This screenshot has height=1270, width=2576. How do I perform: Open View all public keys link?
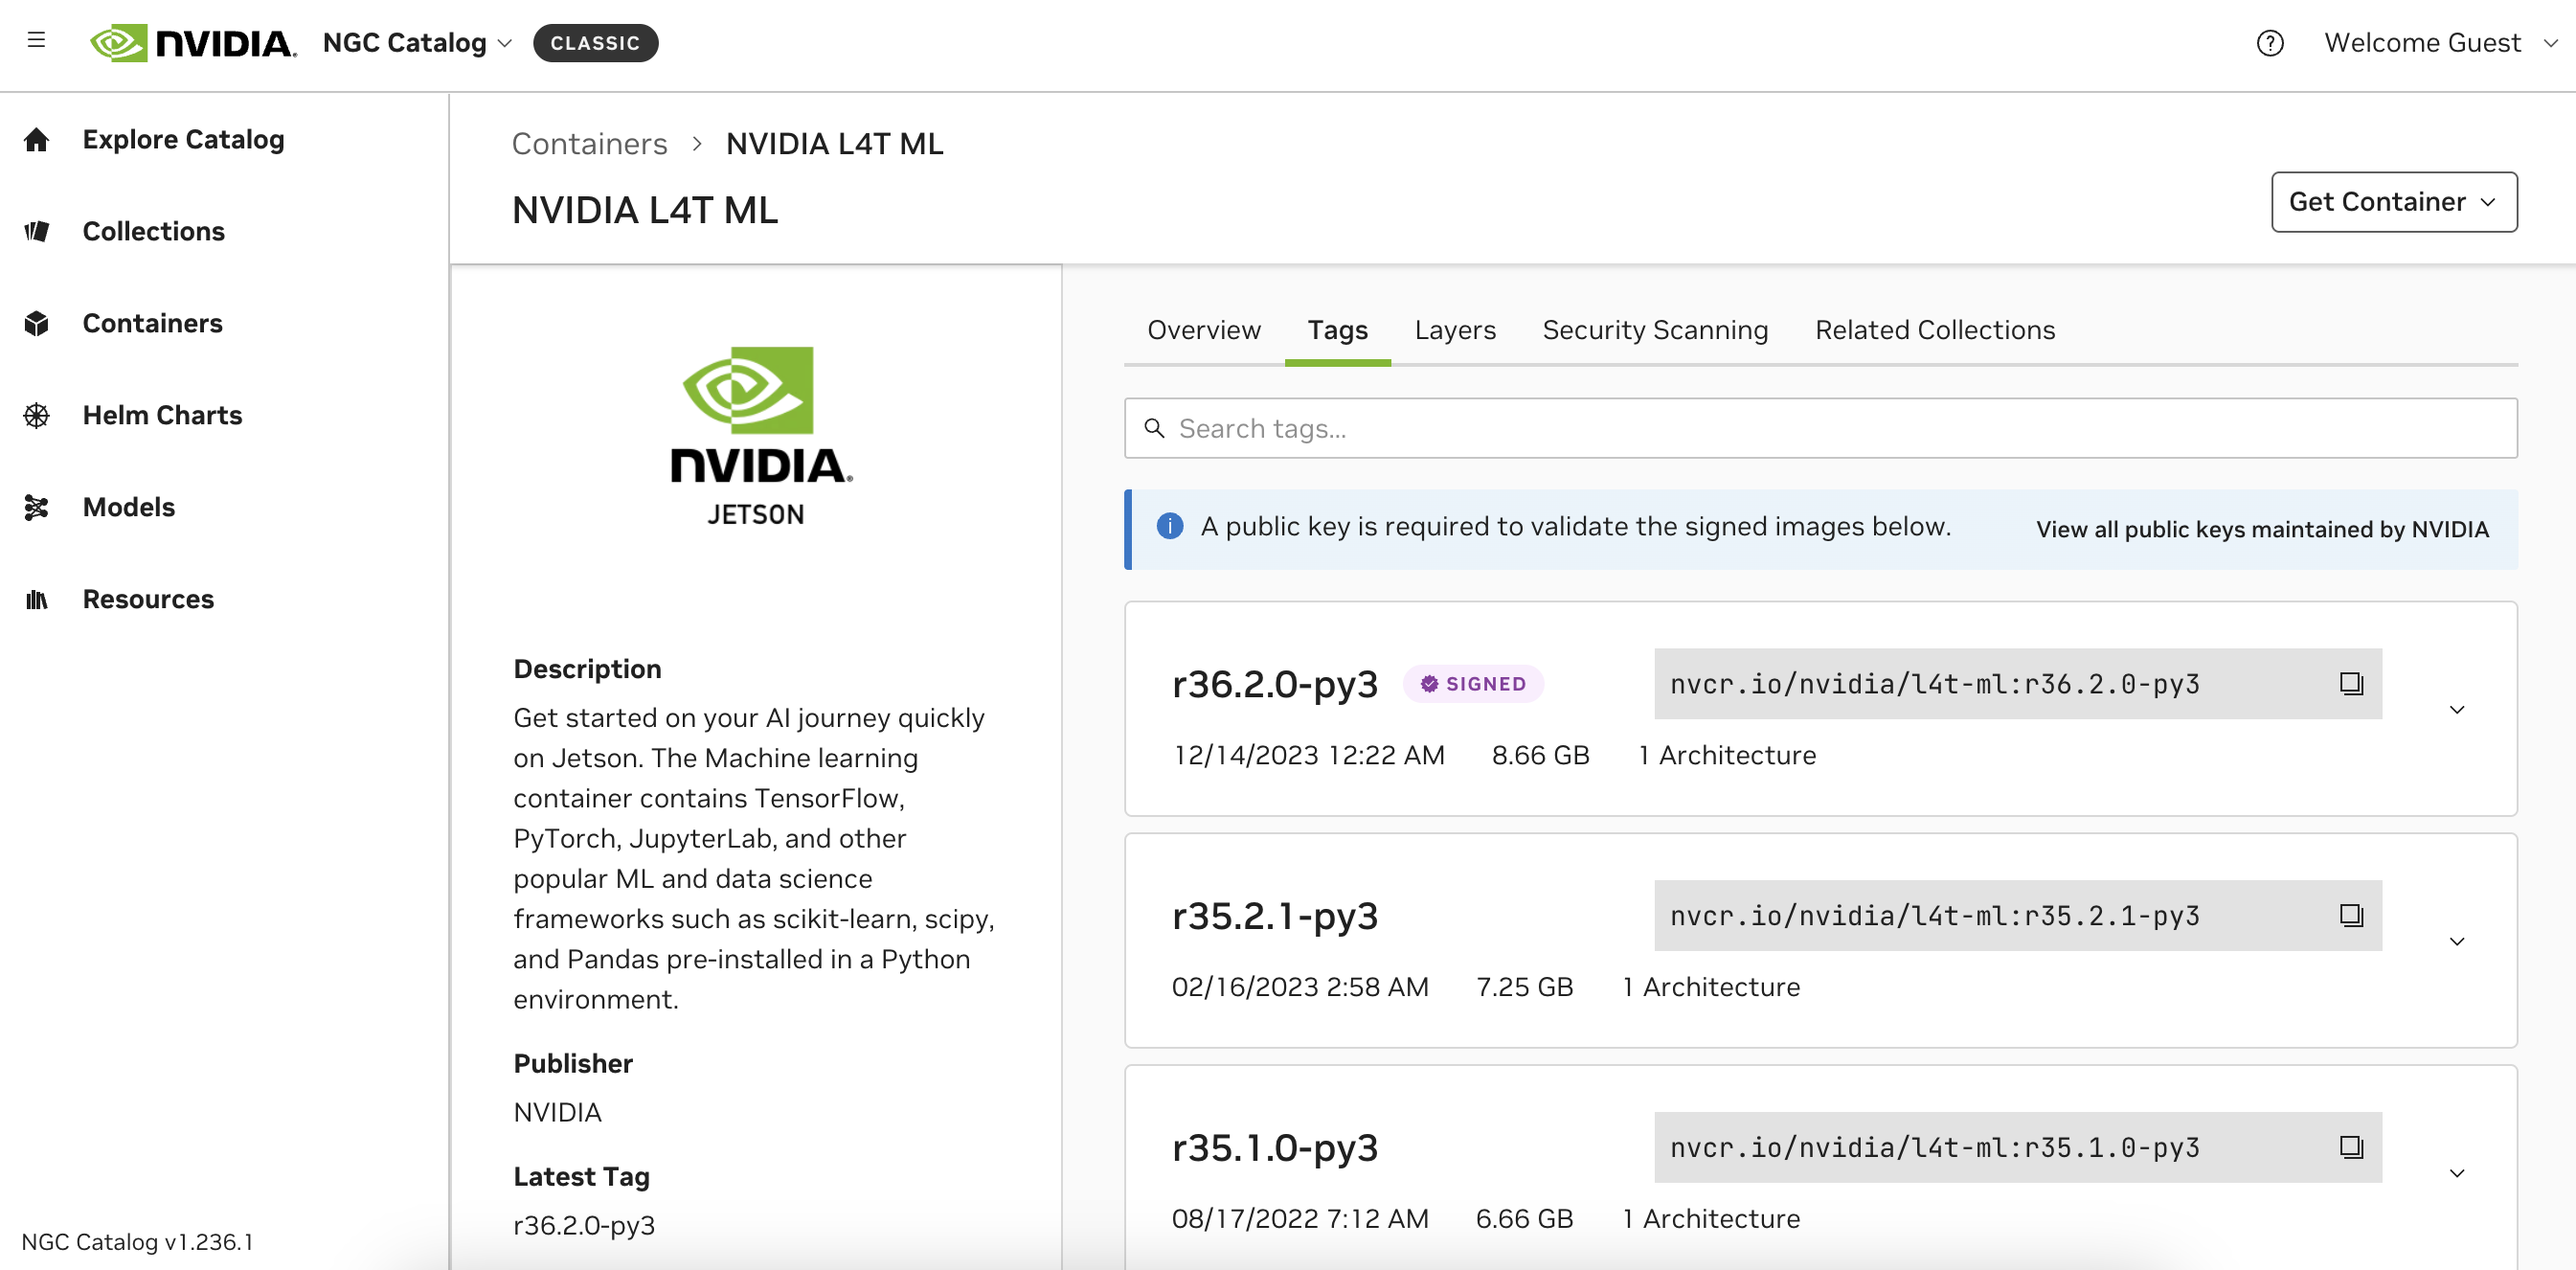(x=2261, y=529)
